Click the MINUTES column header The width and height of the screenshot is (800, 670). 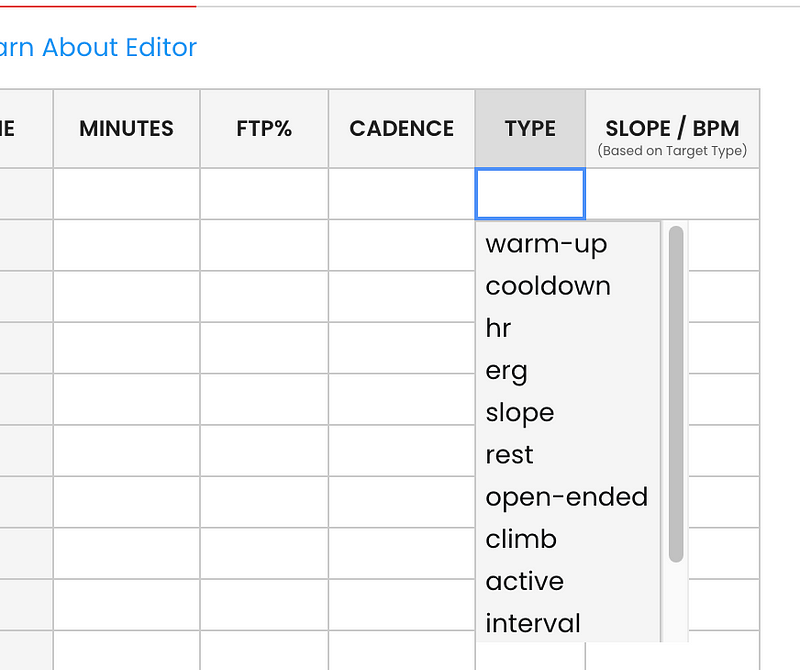[x=126, y=129]
